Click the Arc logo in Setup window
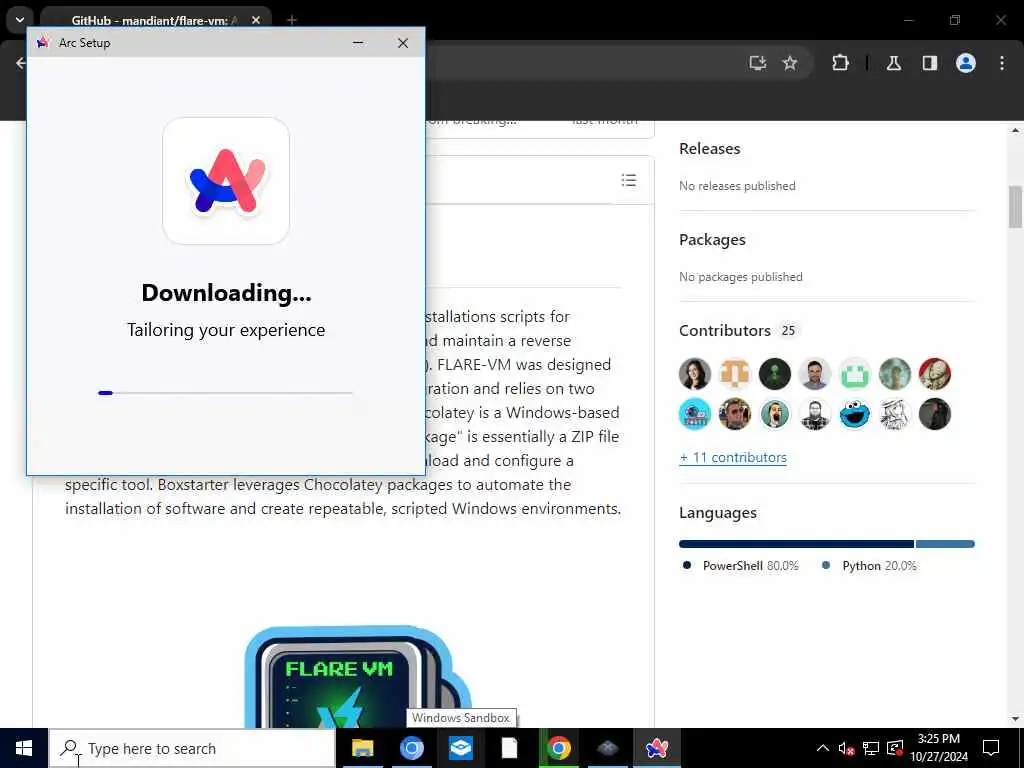 [x=226, y=181]
